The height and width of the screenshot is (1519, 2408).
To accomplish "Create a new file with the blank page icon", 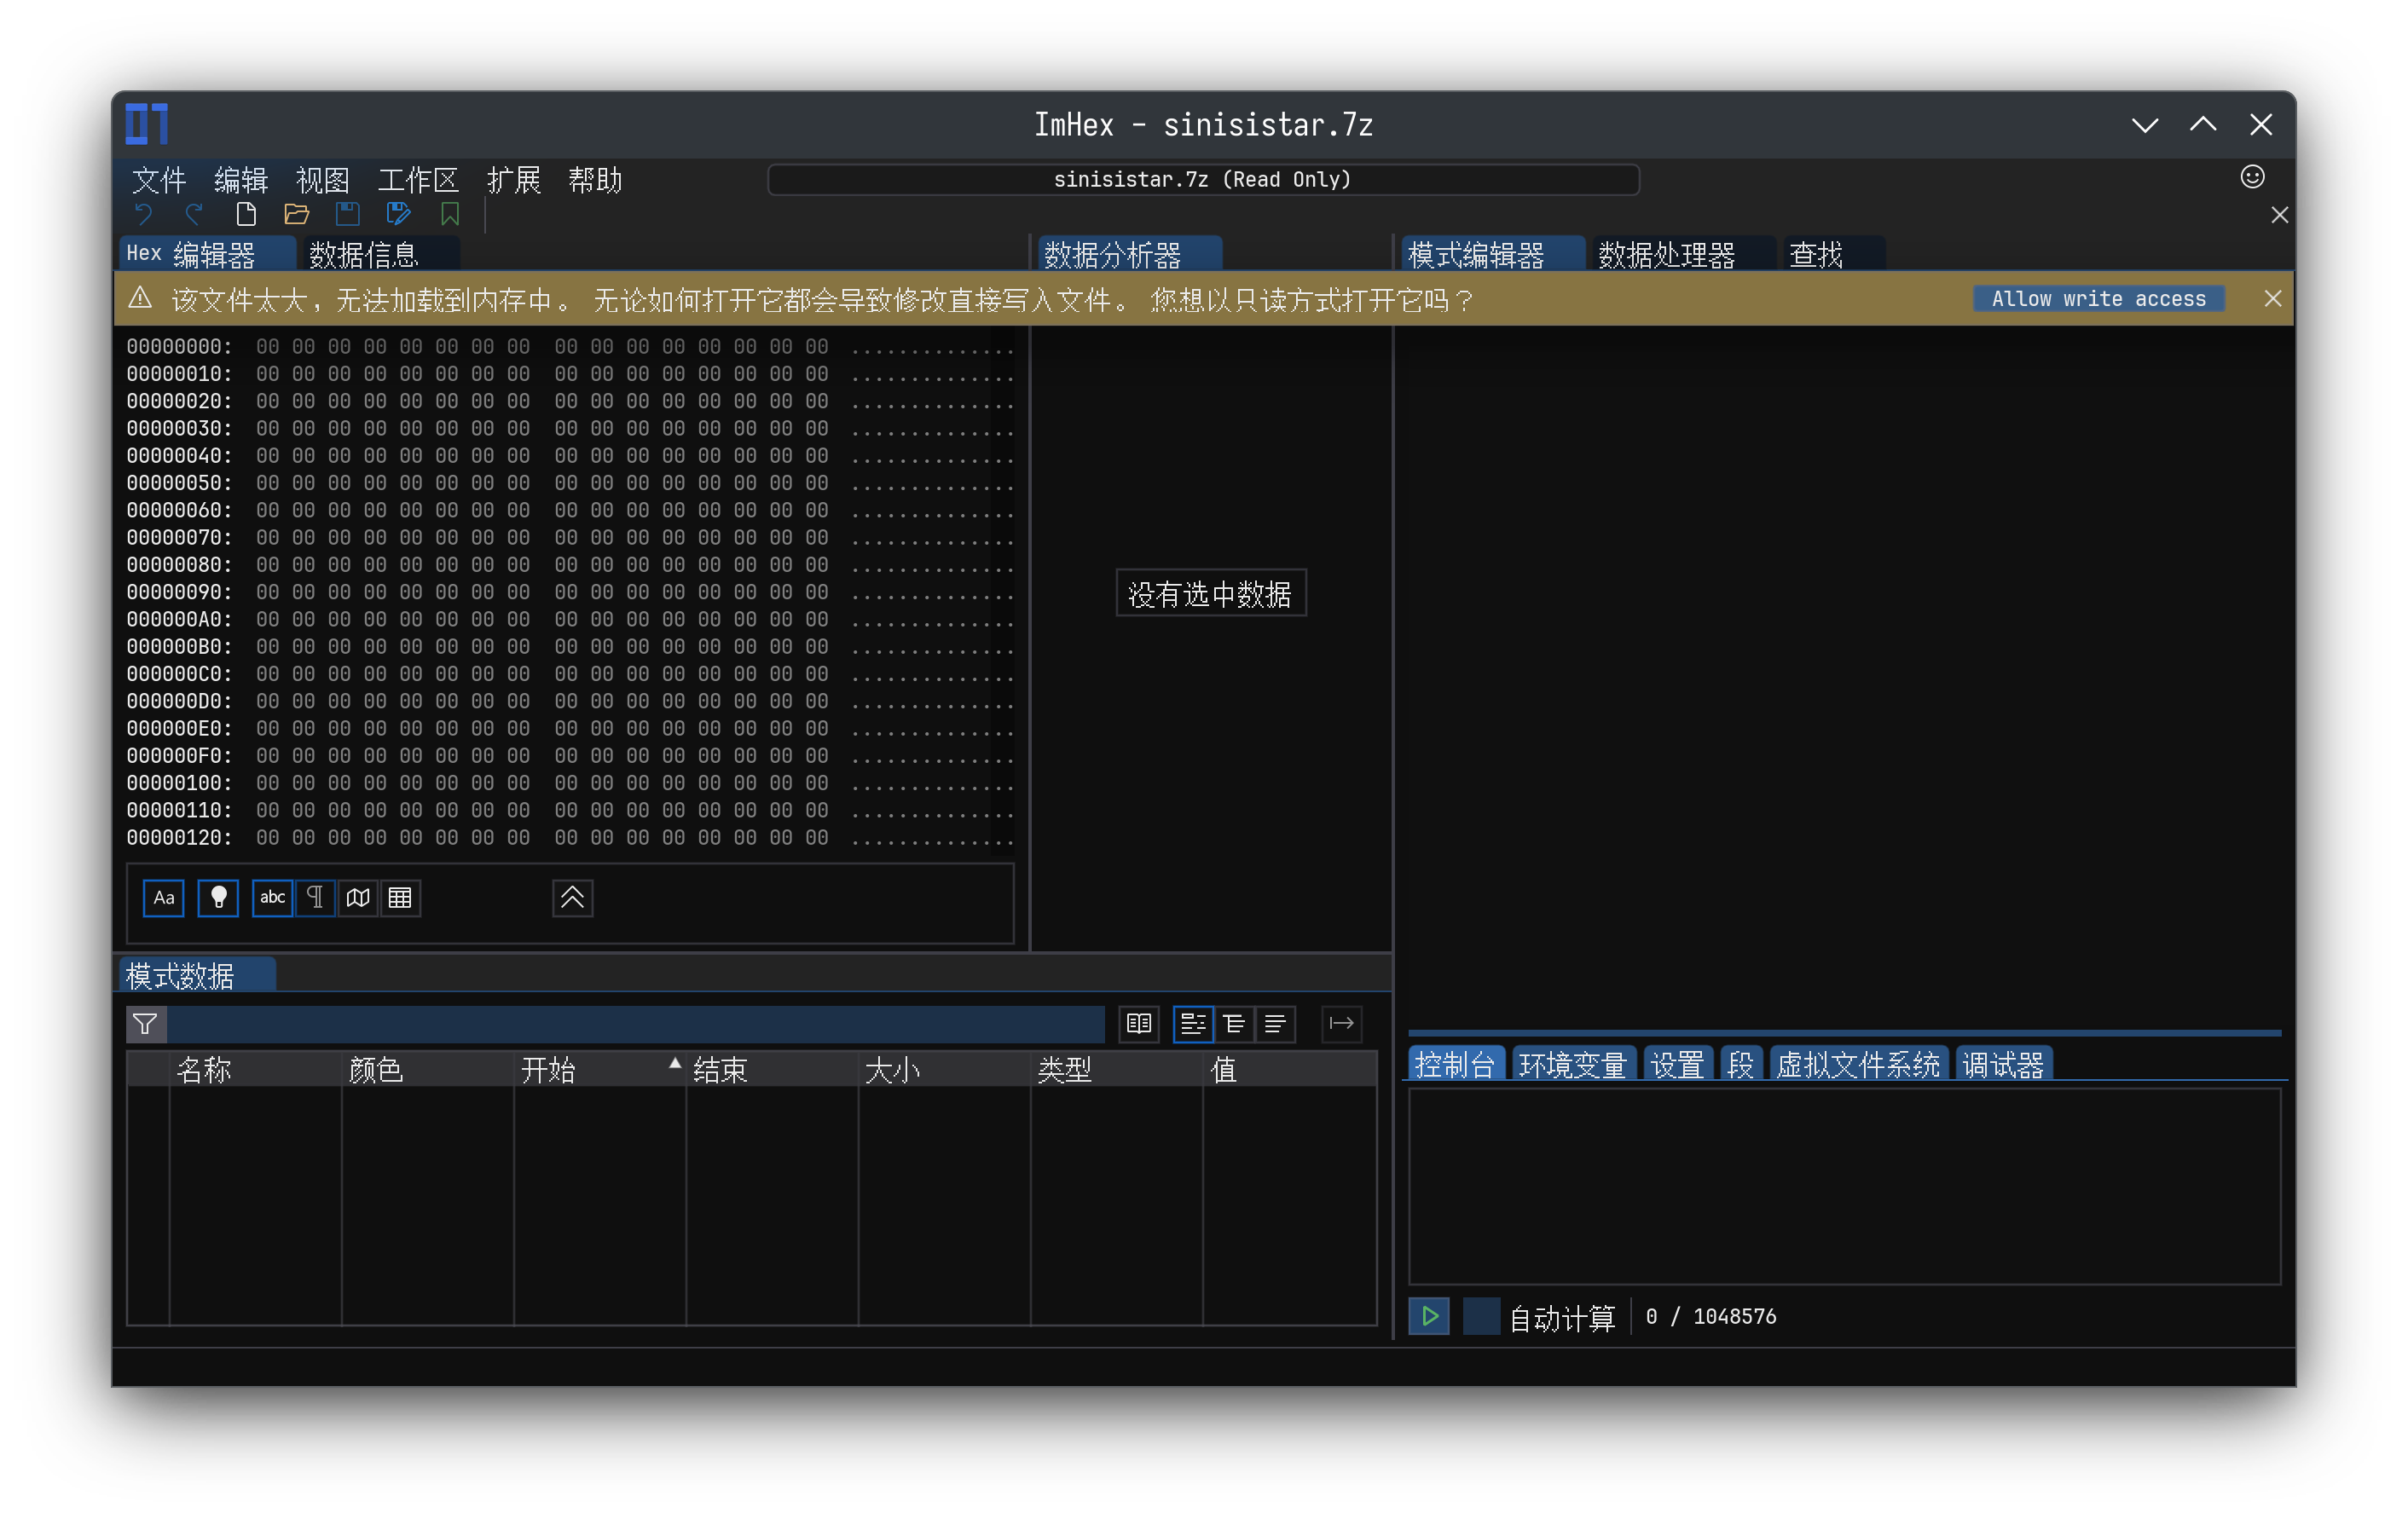I will 246,214.
